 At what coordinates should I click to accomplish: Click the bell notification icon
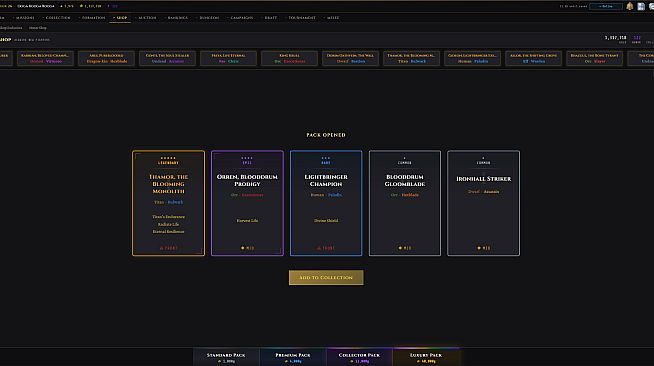630,6
